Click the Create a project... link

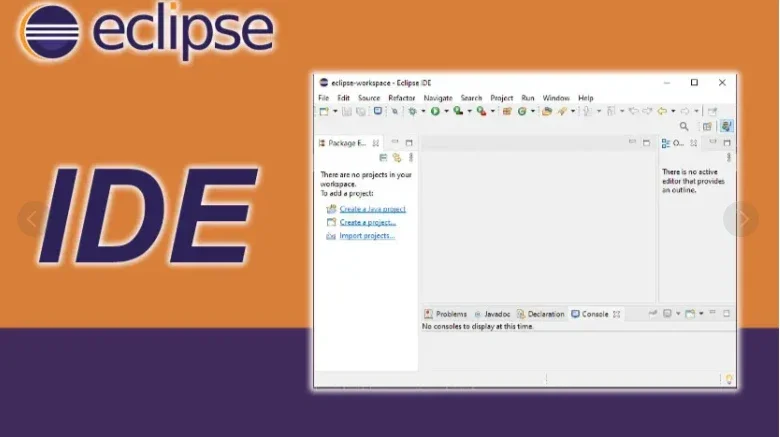tap(368, 222)
